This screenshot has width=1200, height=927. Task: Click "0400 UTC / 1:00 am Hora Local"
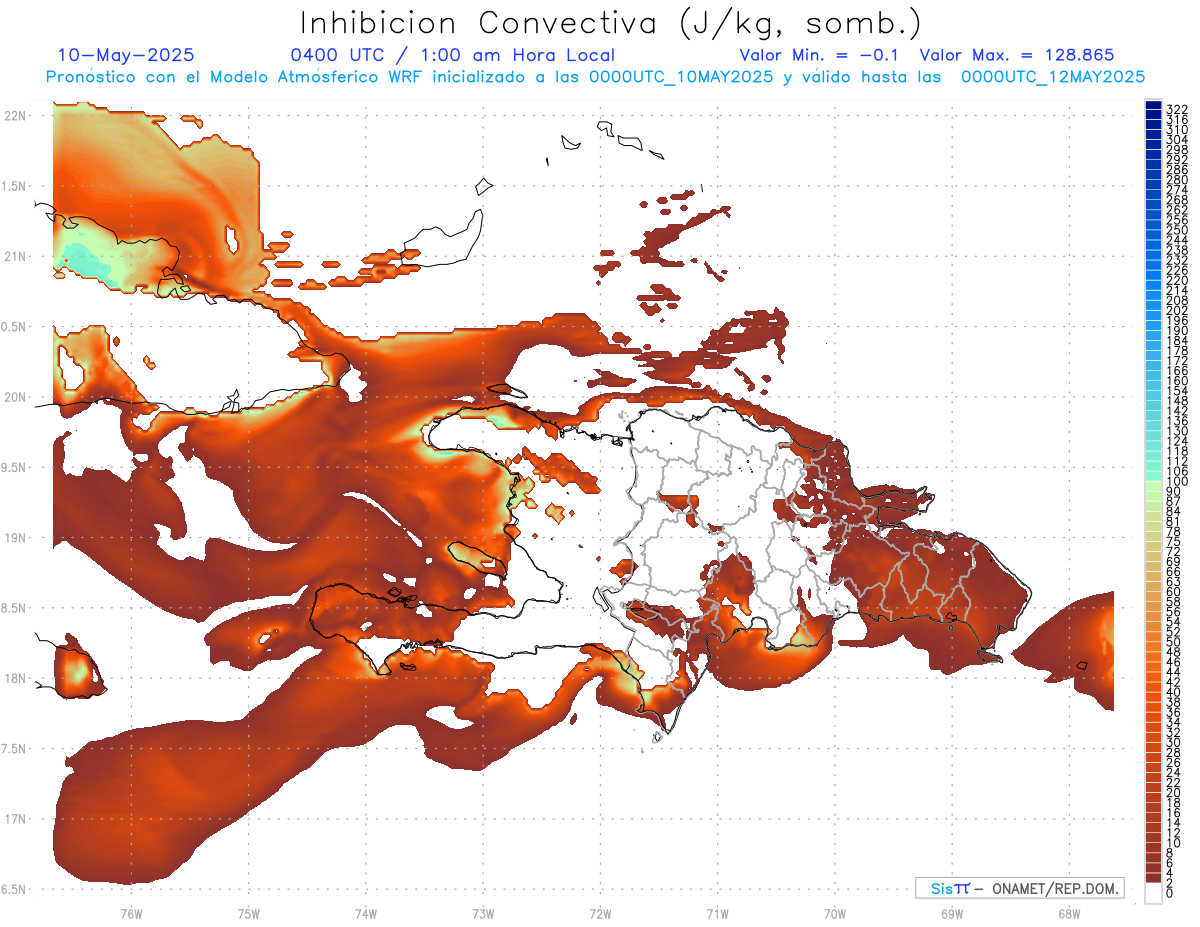pos(452,55)
